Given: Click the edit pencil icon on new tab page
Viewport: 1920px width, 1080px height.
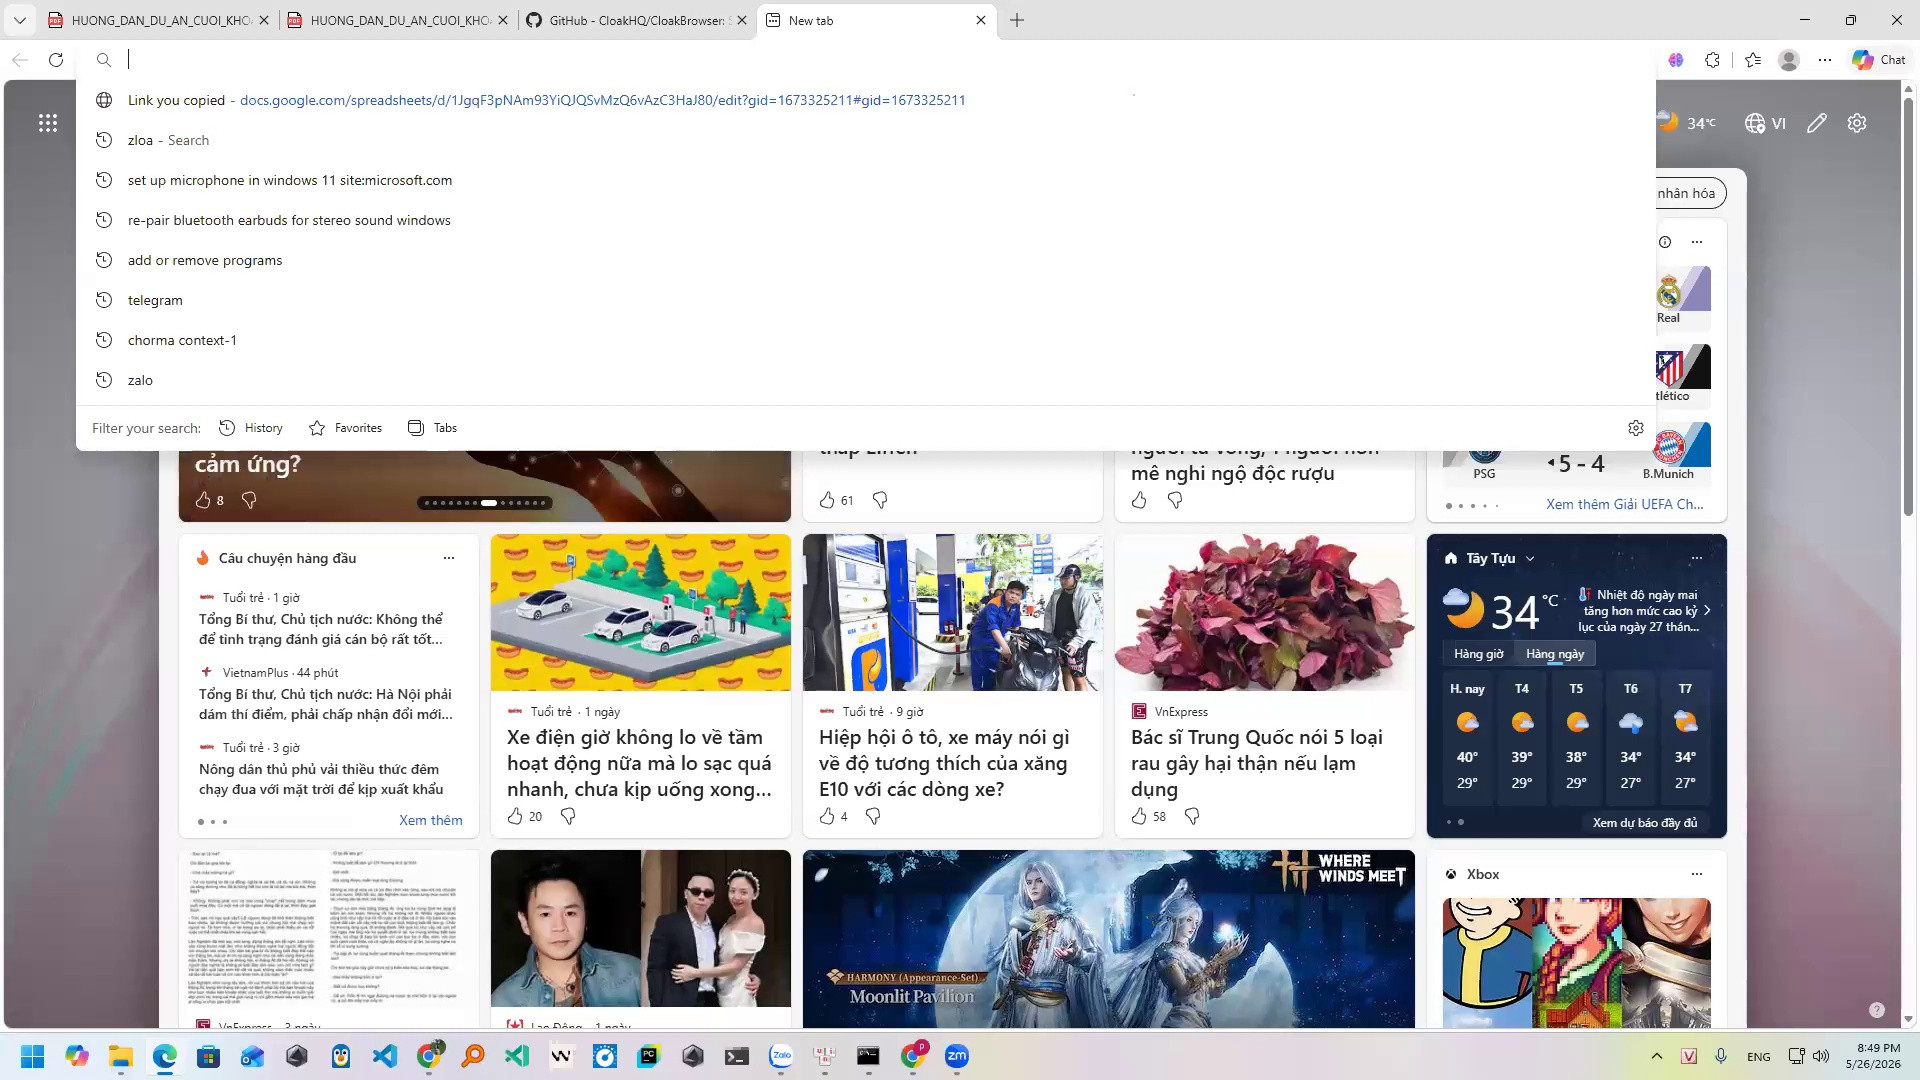Looking at the screenshot, I should pyautogui.click(x=1817, y=123).
